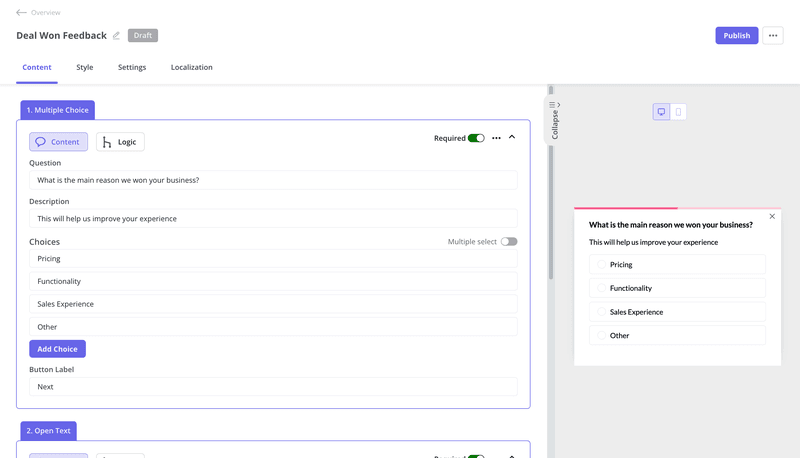Edit the Other choice field
Screen dimensions: 800x458
(x=273, y=327)
